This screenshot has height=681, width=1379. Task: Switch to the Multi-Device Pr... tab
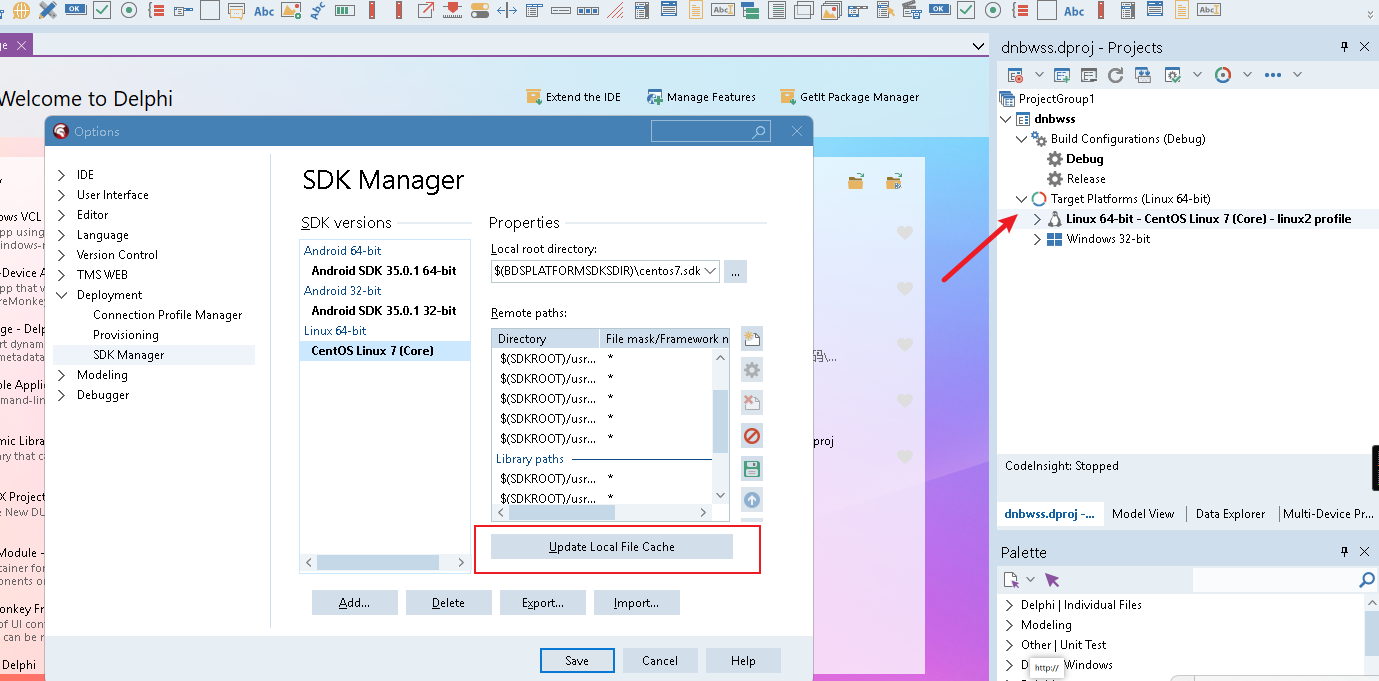pos(1328,514)
